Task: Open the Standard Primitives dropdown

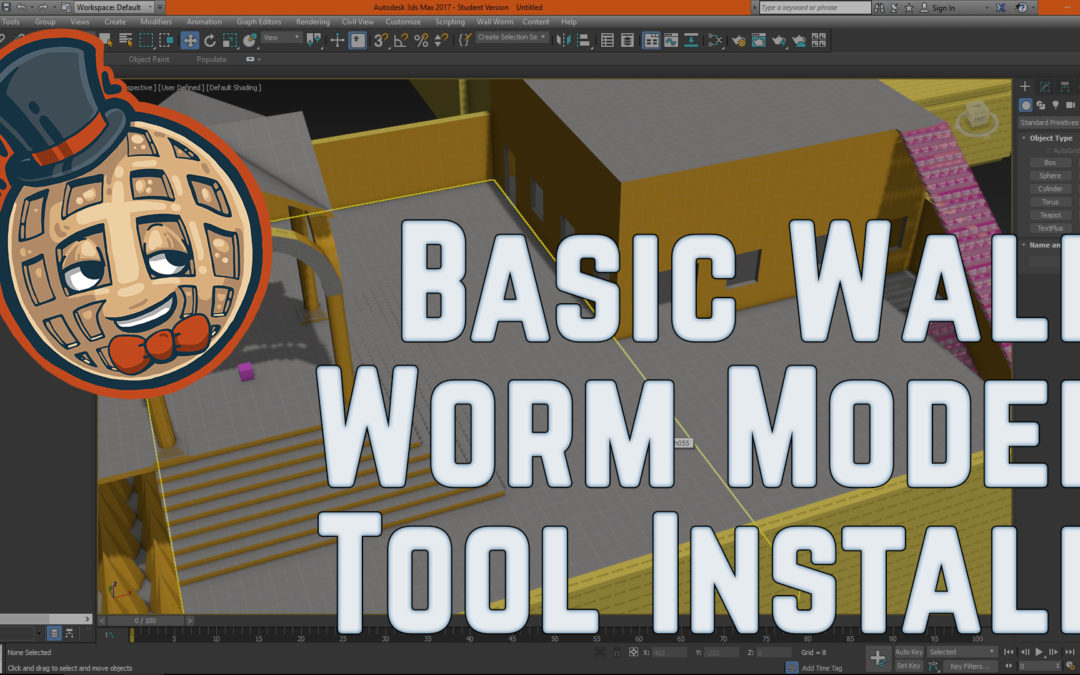Action: click(x=1049, y=123)
